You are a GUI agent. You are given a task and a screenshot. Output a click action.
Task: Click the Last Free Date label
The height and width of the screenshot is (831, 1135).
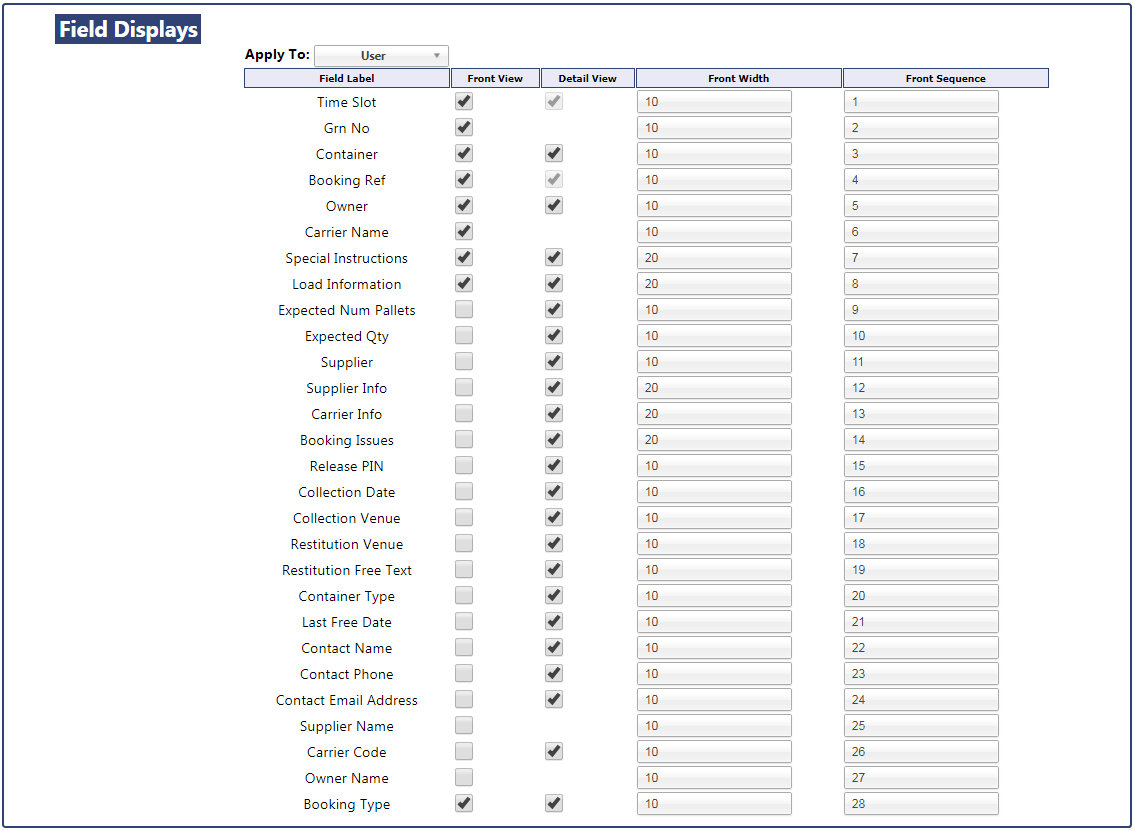tap(347, 623)
